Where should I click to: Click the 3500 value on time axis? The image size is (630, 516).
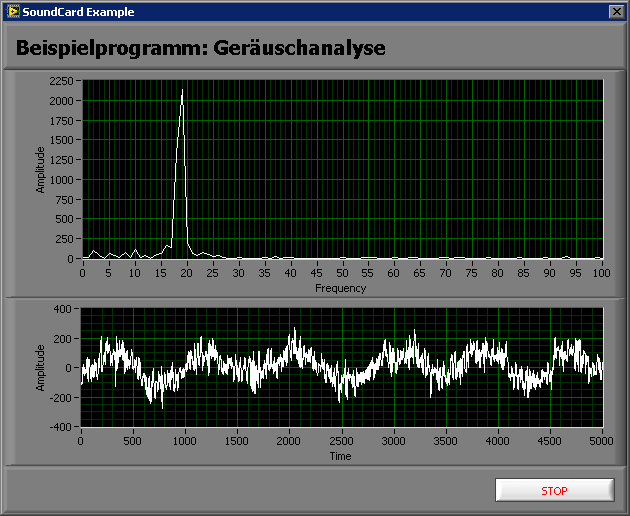point(446,441)
